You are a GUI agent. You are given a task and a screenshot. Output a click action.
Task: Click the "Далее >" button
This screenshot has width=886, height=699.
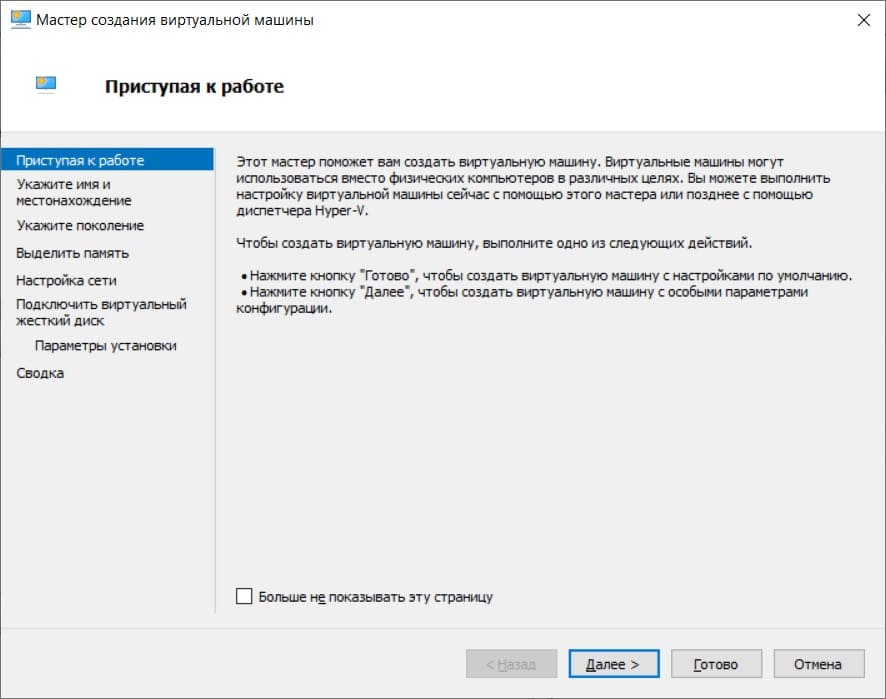coord(613,663)
